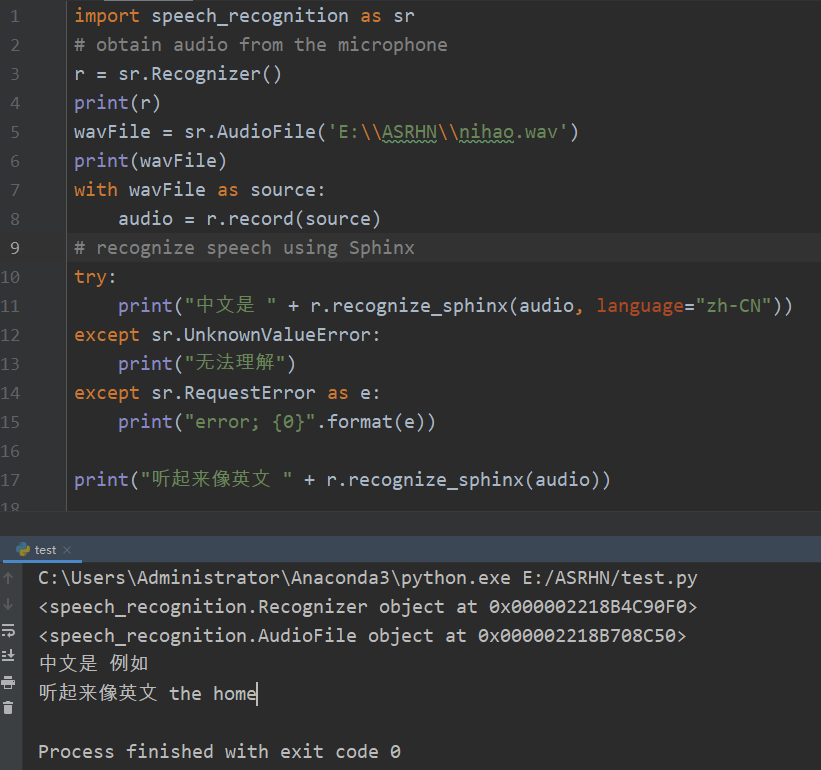Click the final print statement on line 17

point(340,479)
